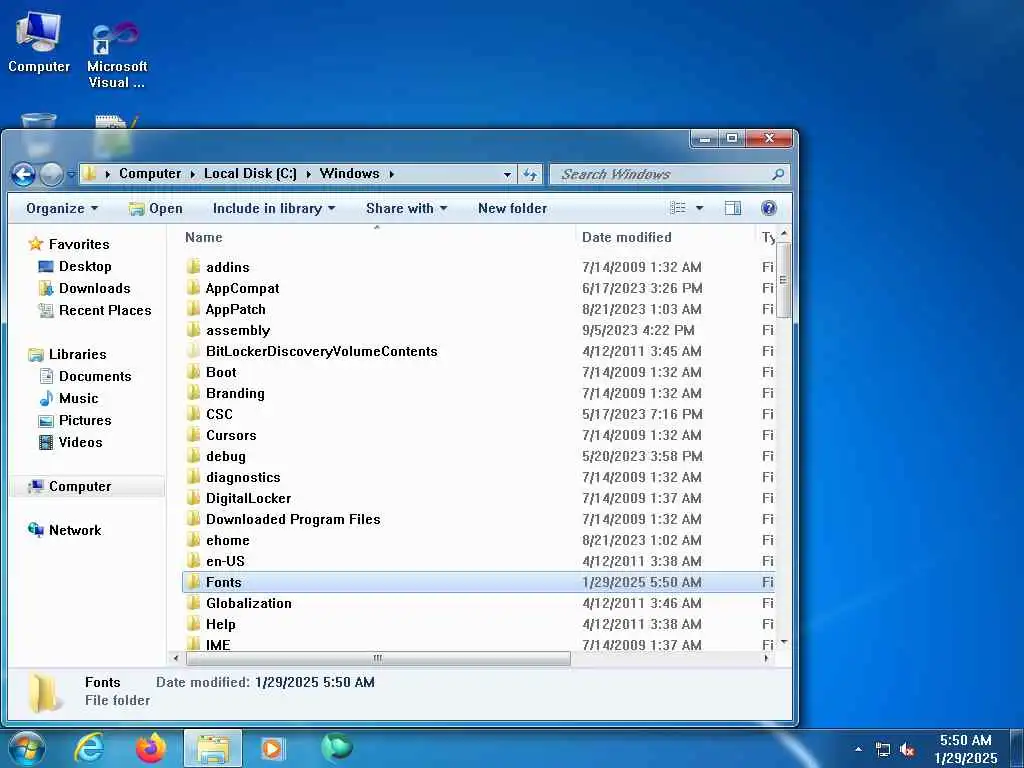Show hidden tray icons arrow

(858, 750)
